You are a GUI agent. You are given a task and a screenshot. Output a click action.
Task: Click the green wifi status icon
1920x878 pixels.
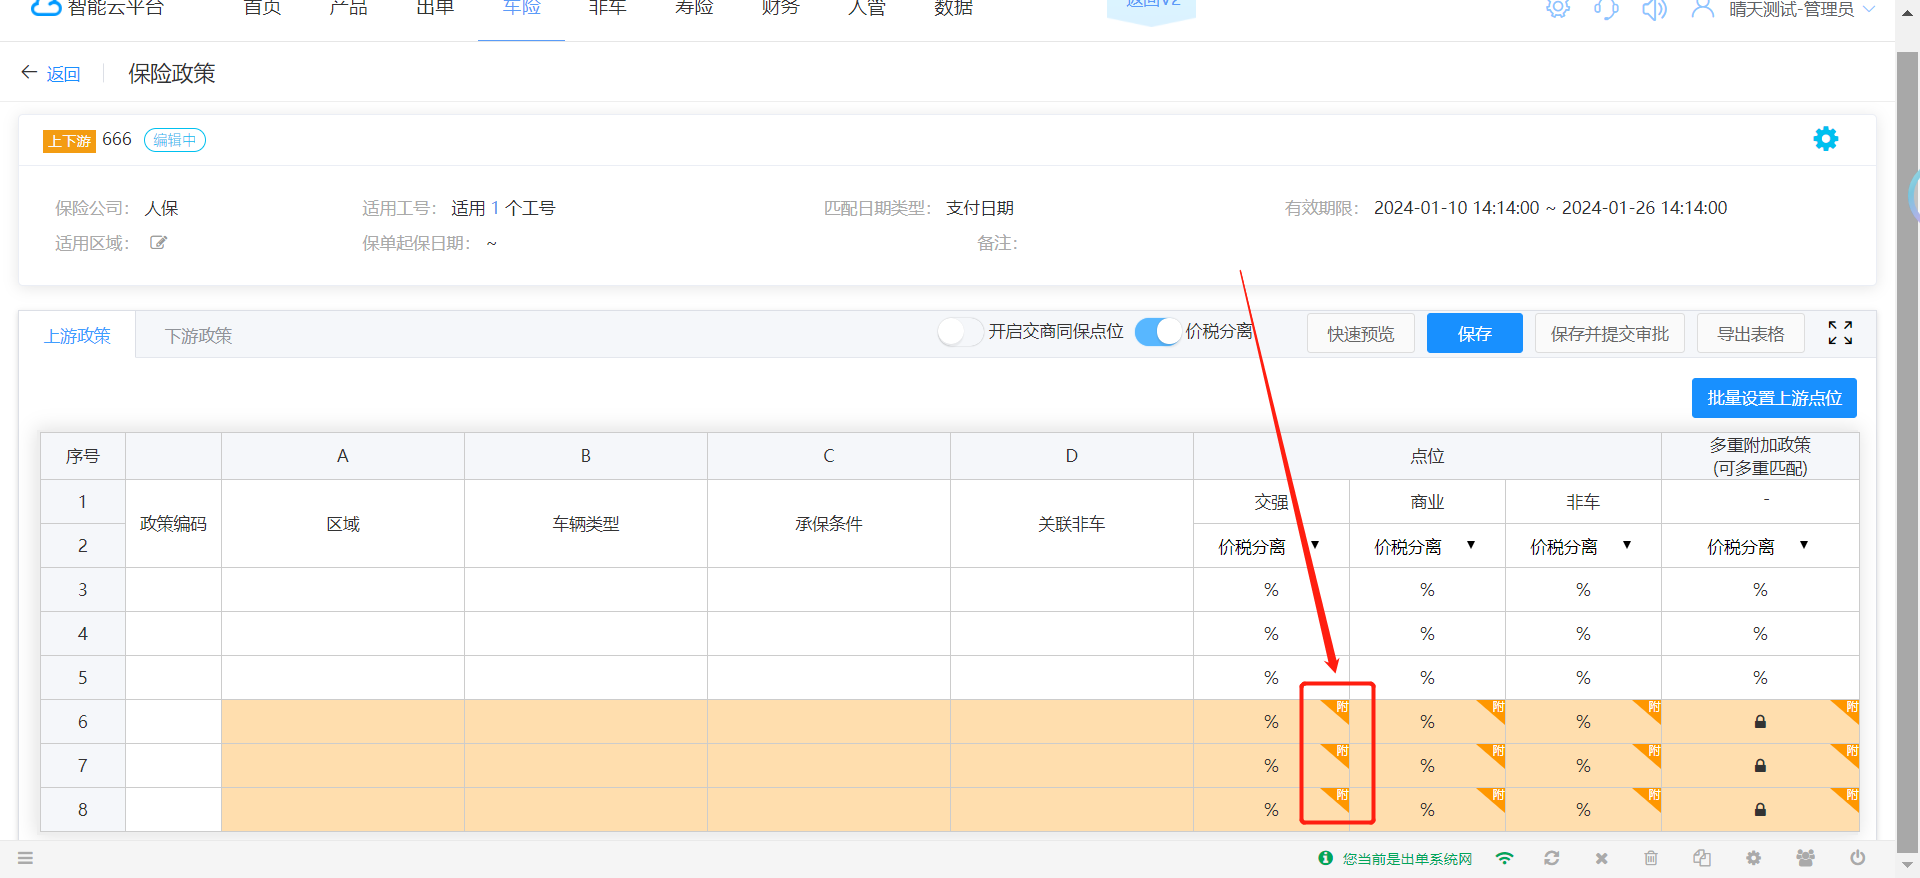[1504, 858]
